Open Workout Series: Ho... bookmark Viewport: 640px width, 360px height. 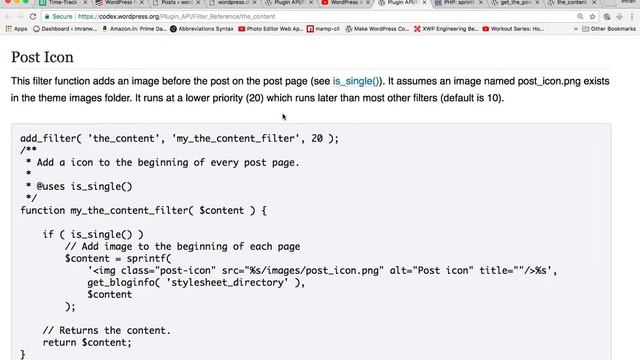tap(513, 29)
